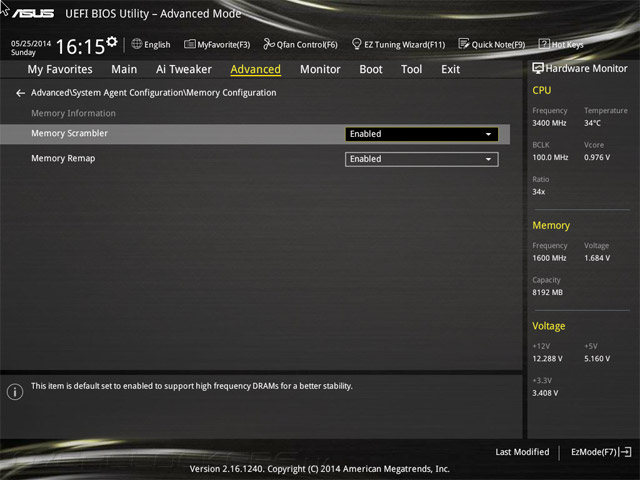640x480 pixels.
Task: Click the back arrow icon beside breadcrumb
Action: tap(20, 93)
